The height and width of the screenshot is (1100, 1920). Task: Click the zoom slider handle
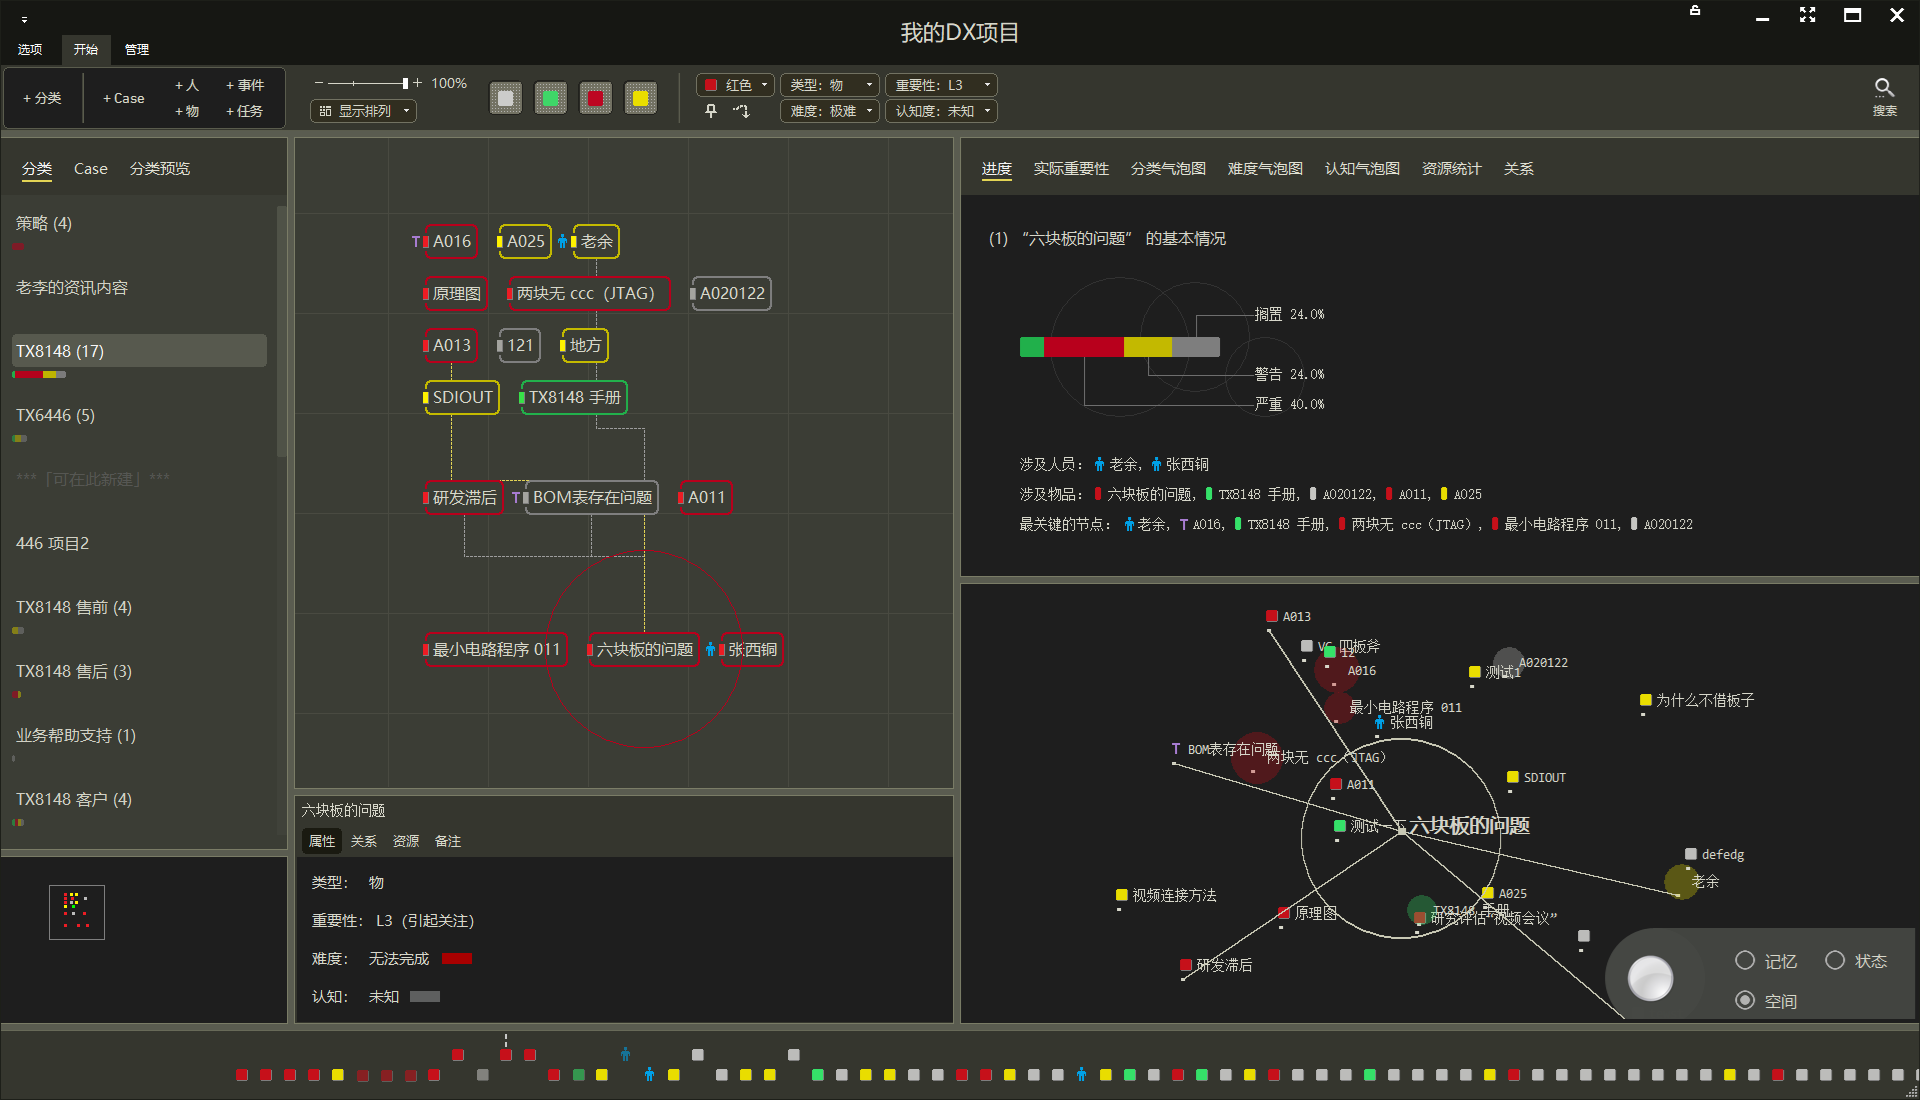point(405,83)
